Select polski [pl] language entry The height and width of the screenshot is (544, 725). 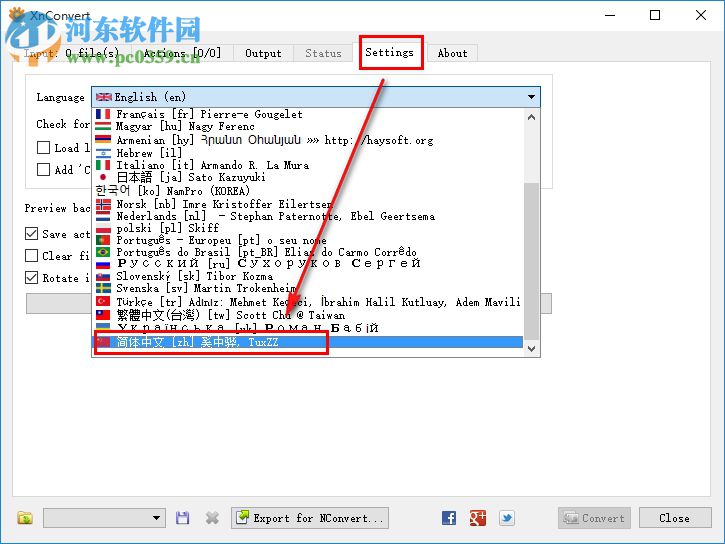[x=307, y=228]
